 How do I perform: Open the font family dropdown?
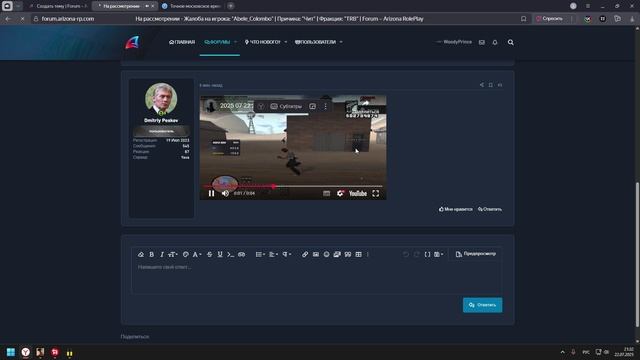(x=197, y=254)
